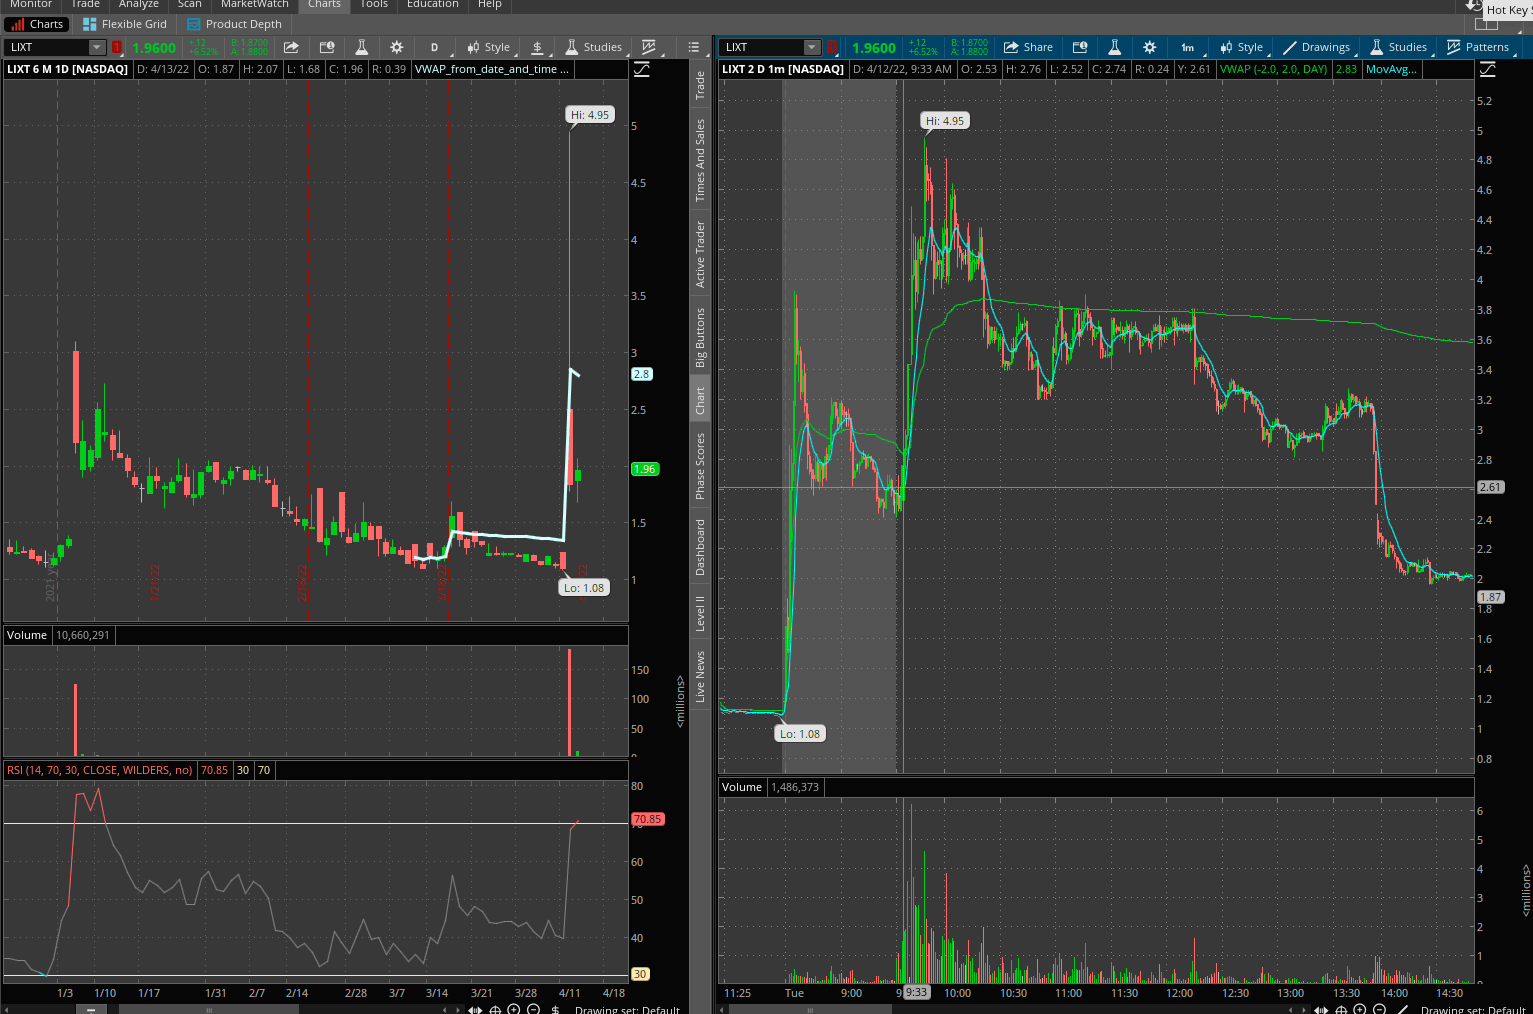Open Style dropdown on left chart

(488, 47)
